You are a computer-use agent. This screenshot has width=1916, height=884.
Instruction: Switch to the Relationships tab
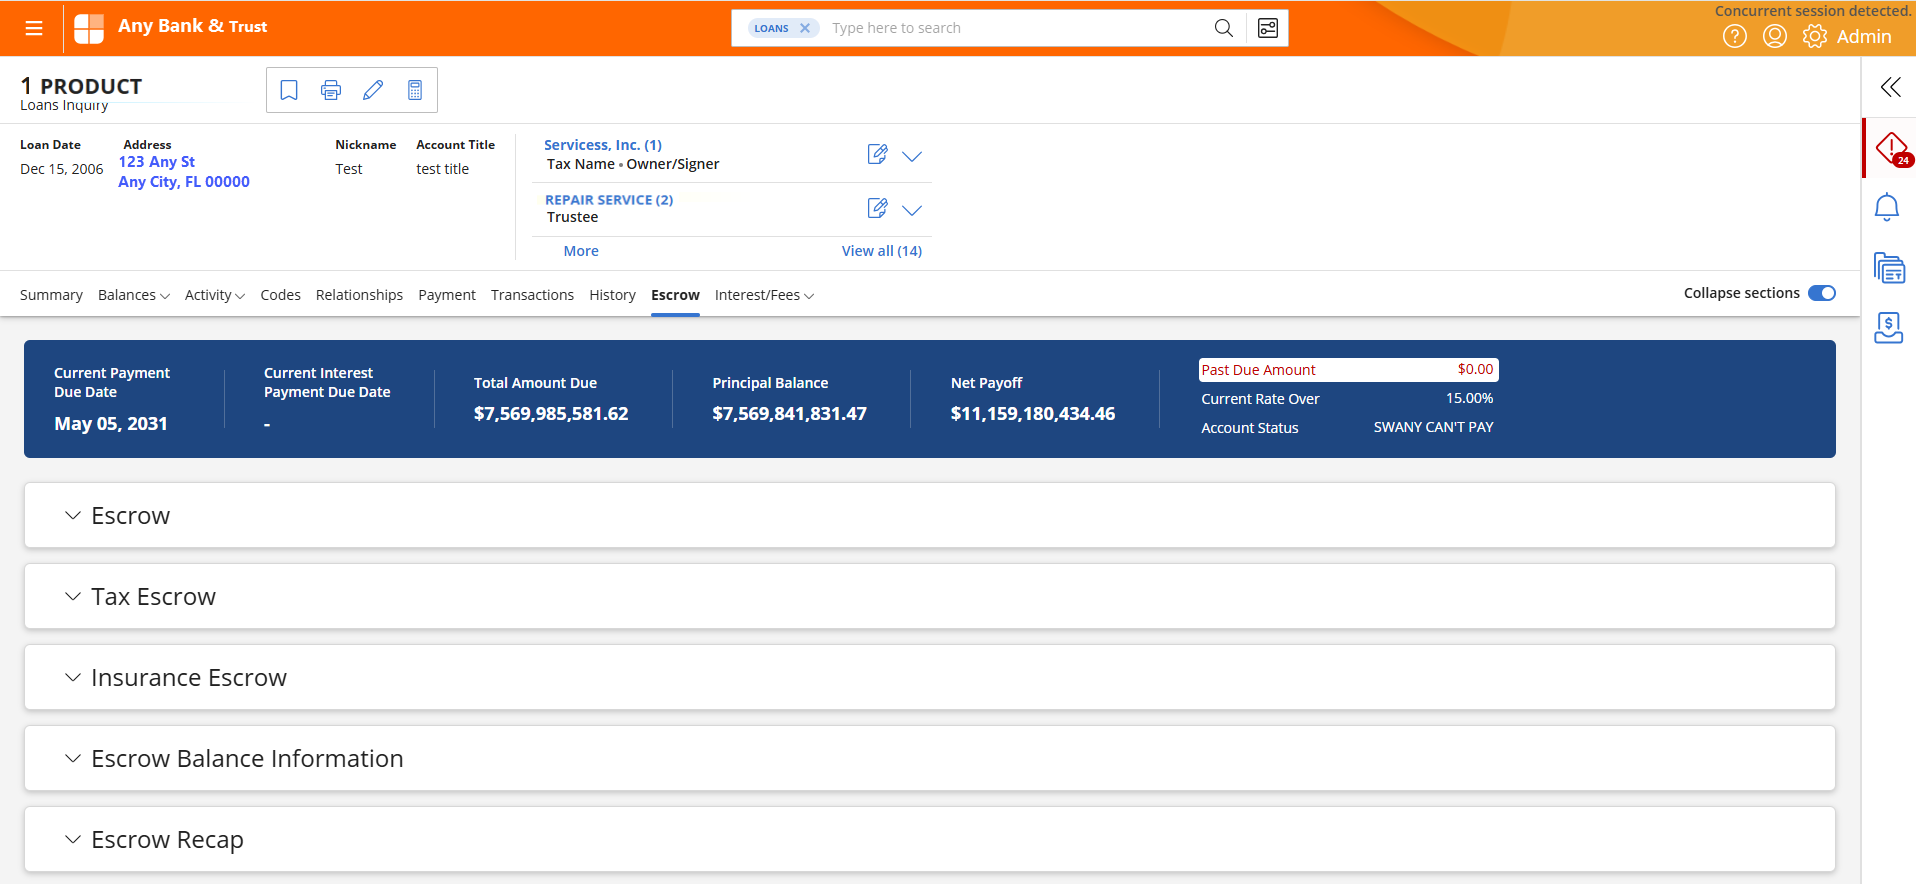359,295
